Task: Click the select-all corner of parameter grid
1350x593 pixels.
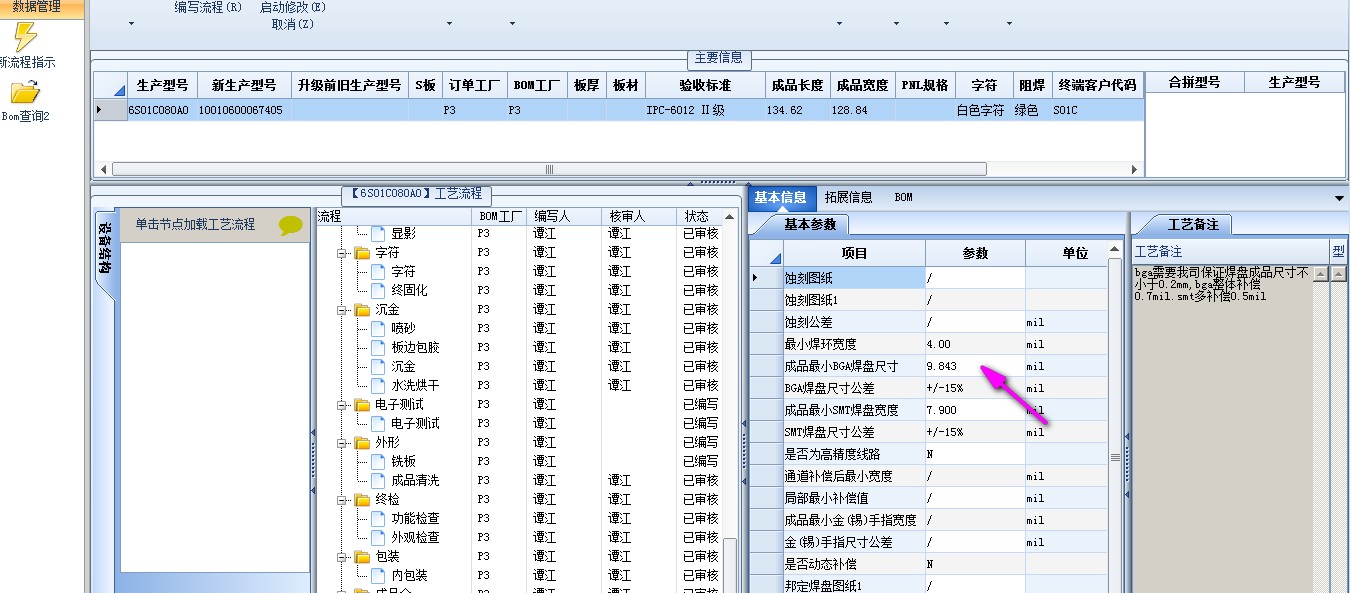Action: pos(766,253)
